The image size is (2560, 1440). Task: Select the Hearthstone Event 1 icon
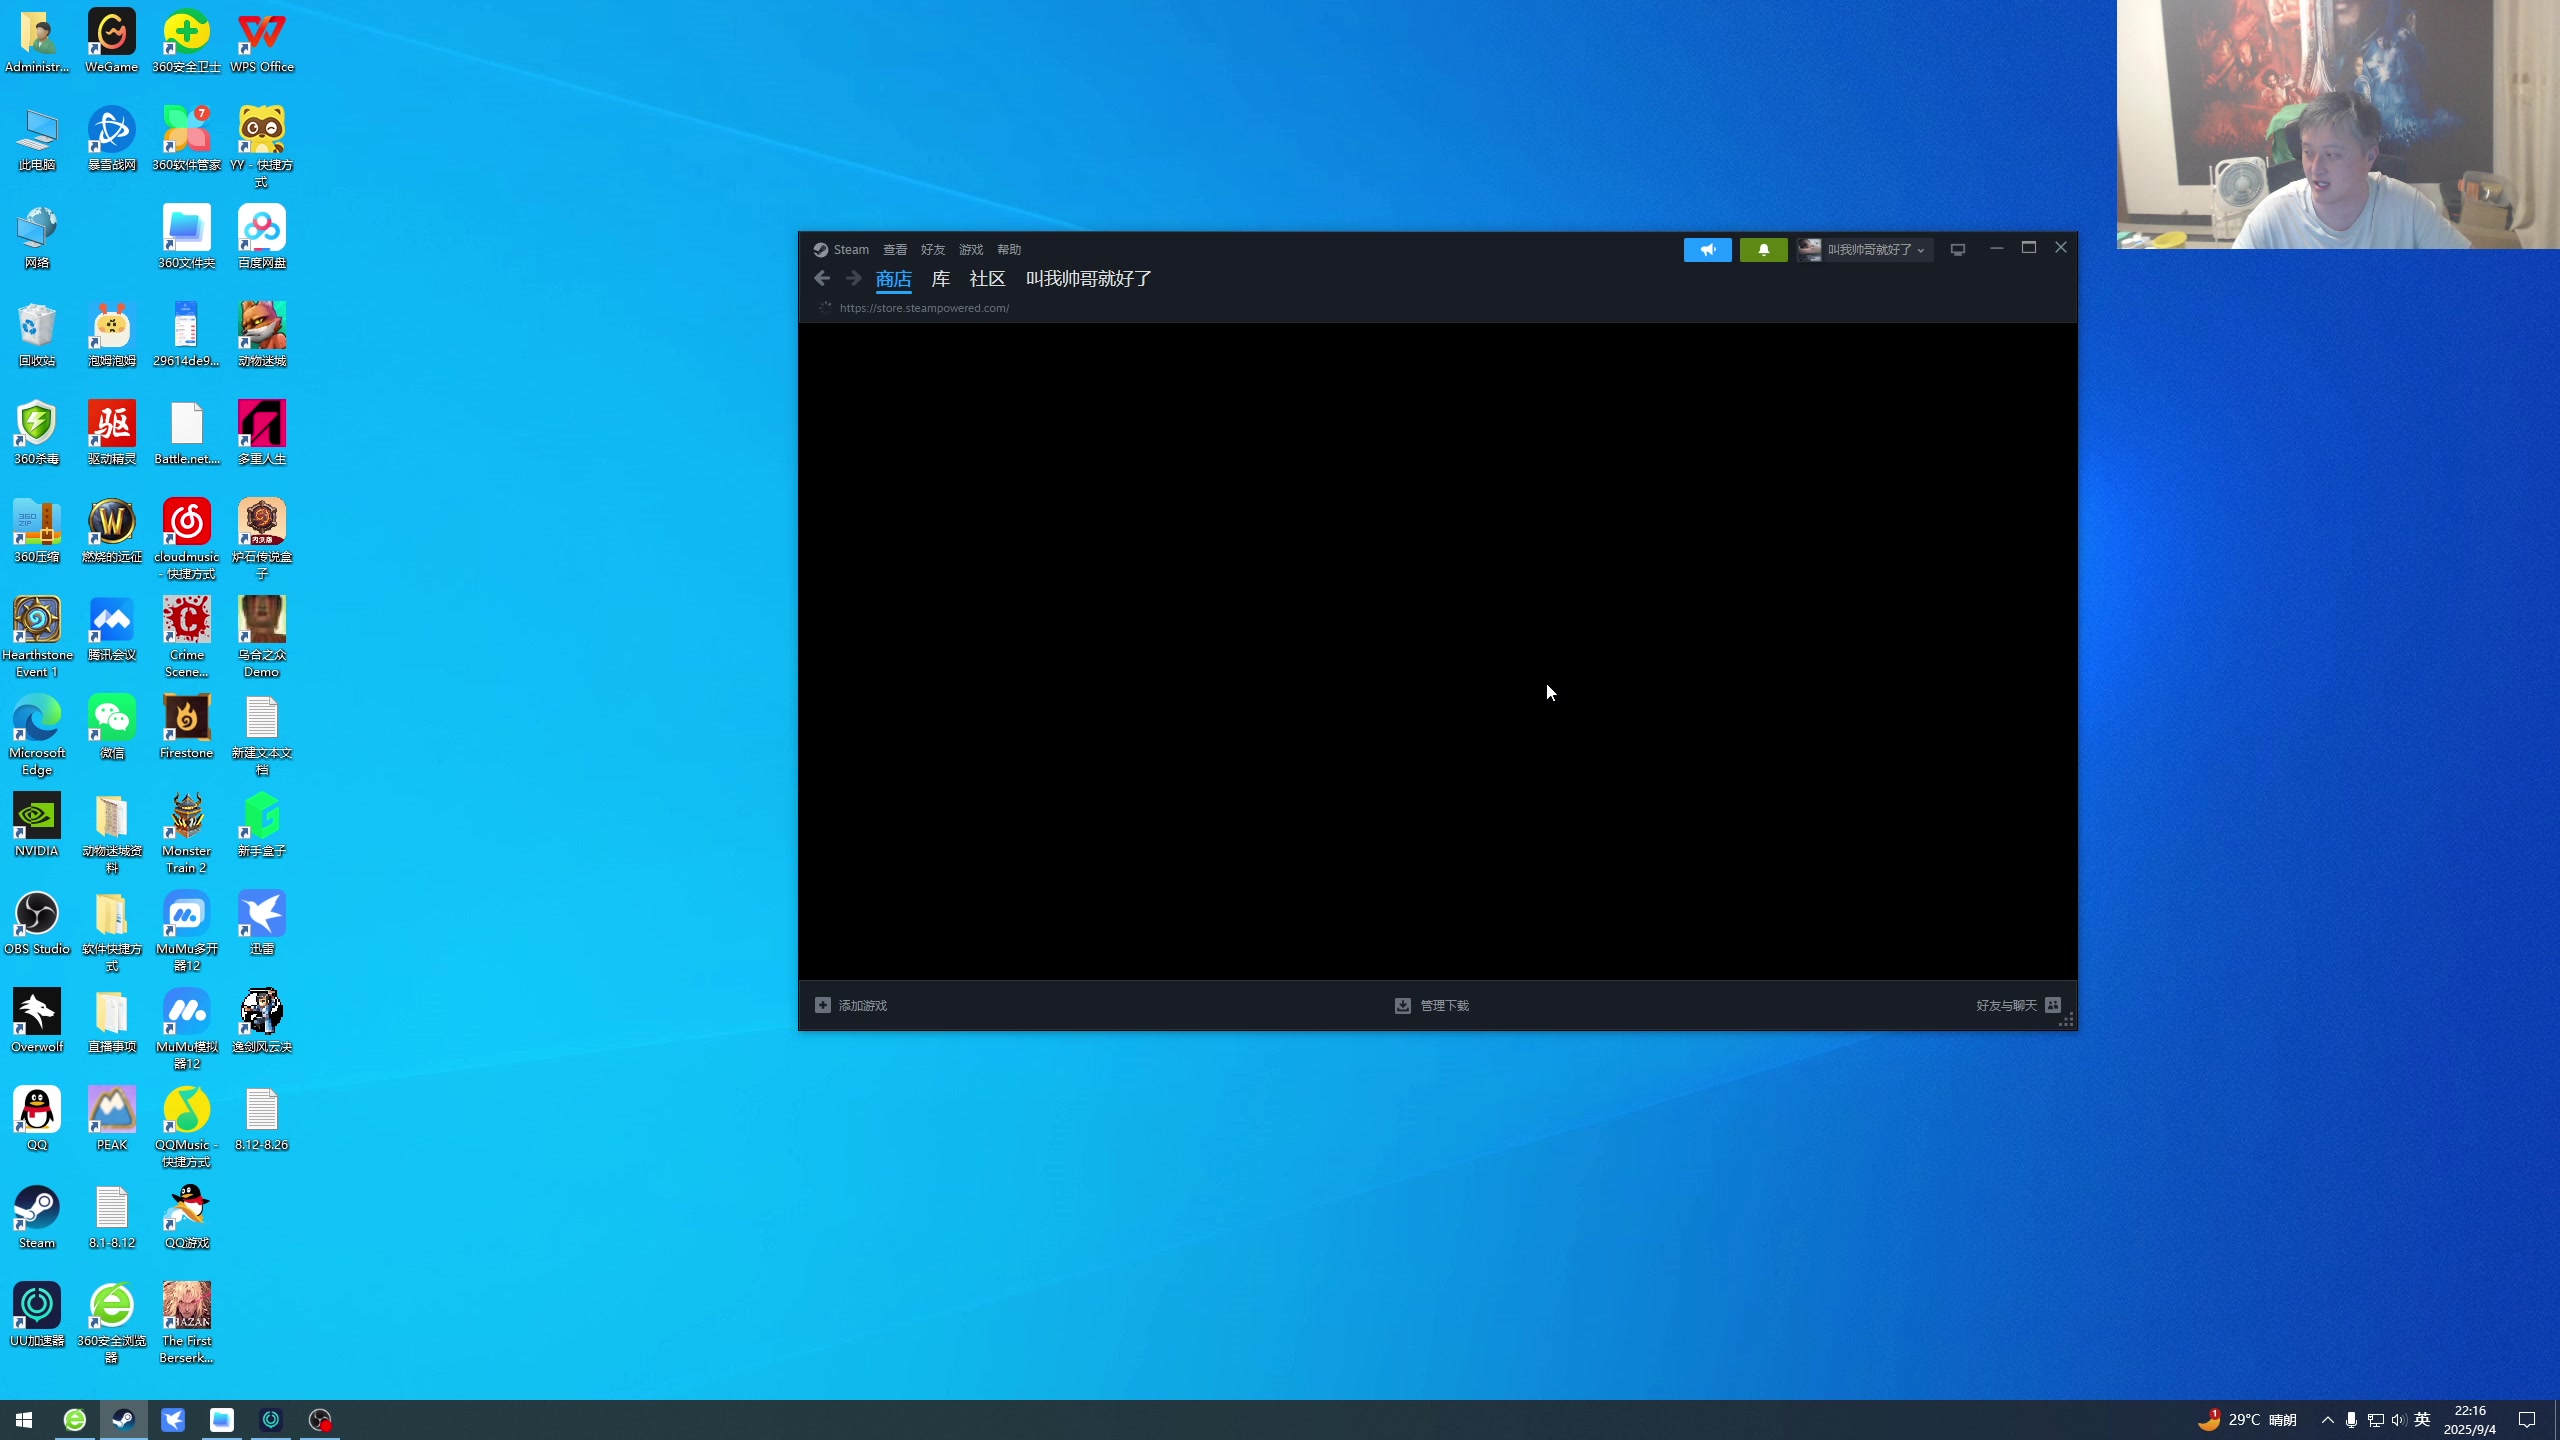click(37, 637)
